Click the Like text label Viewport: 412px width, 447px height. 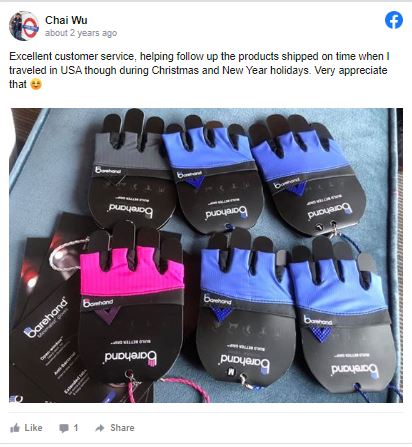(33, 428)
